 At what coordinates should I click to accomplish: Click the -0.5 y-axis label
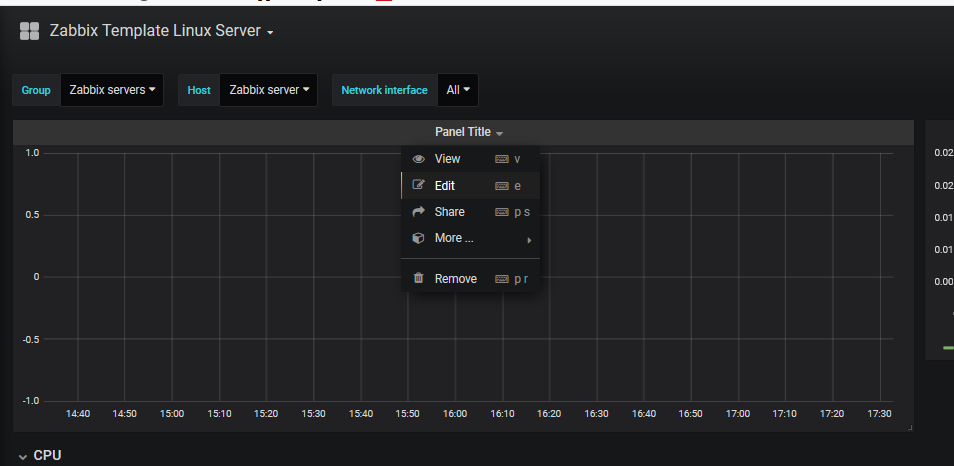(x=30, y=339)
